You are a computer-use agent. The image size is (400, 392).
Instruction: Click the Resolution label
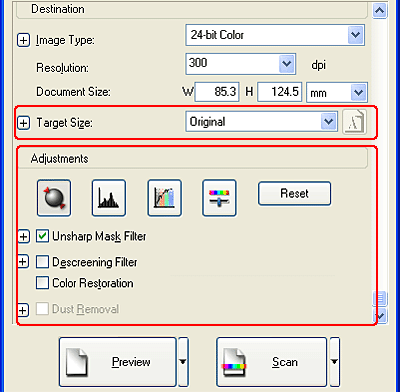62,68
